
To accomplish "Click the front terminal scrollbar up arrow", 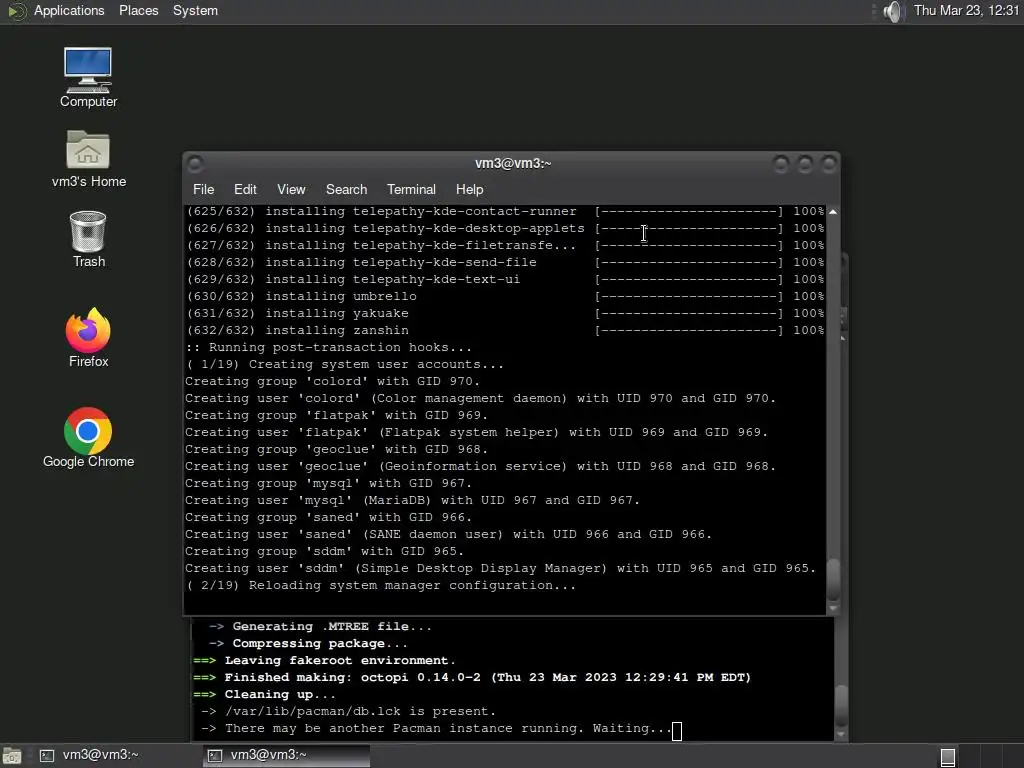I will [833, 212].
